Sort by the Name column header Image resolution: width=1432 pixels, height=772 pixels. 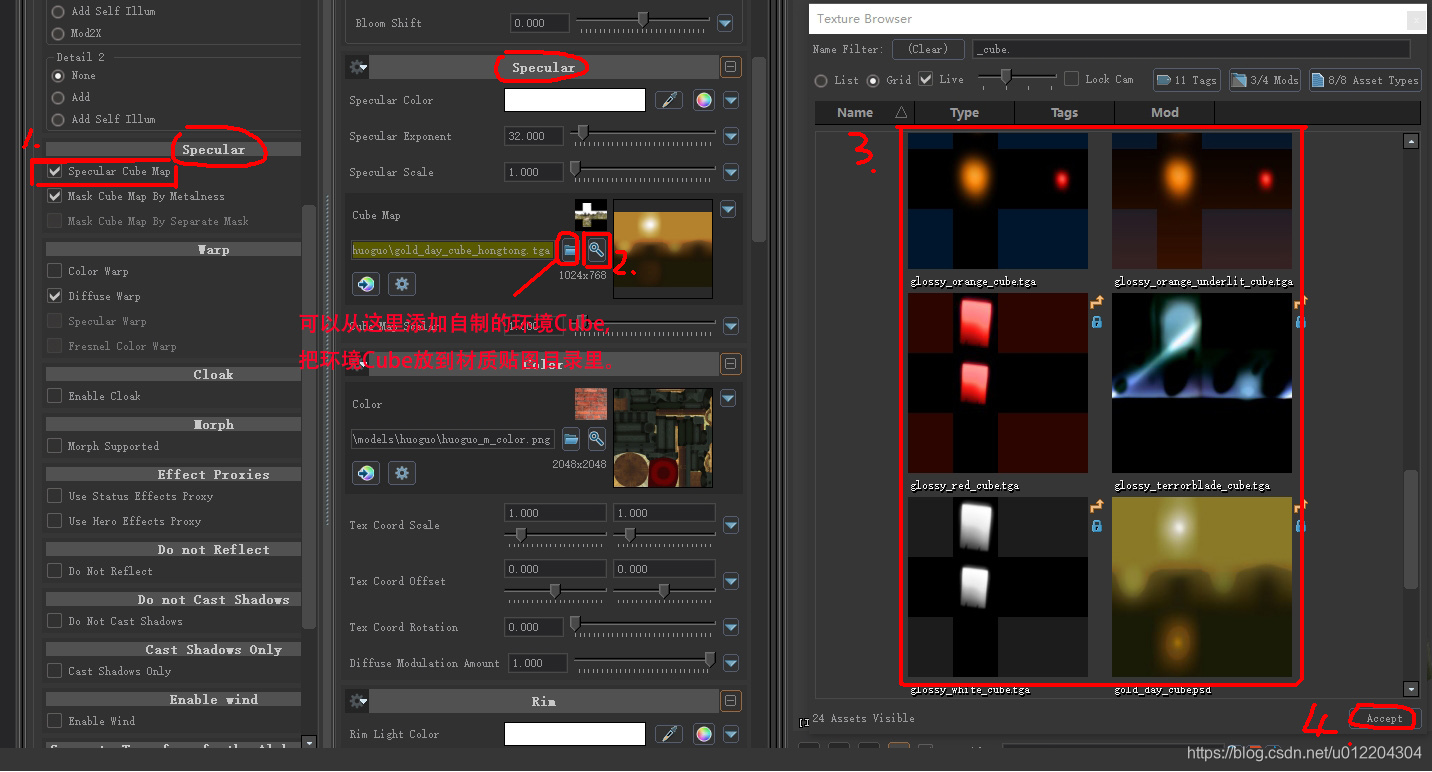coord(864,112)
